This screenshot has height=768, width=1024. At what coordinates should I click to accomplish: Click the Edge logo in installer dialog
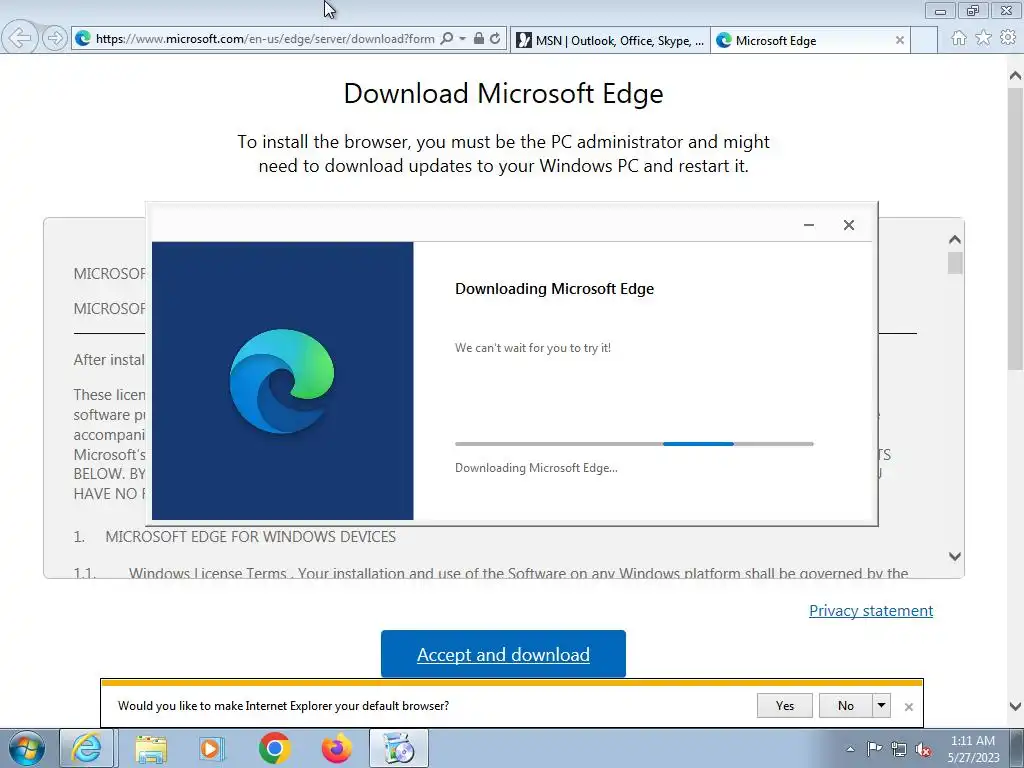pos(282,381)
